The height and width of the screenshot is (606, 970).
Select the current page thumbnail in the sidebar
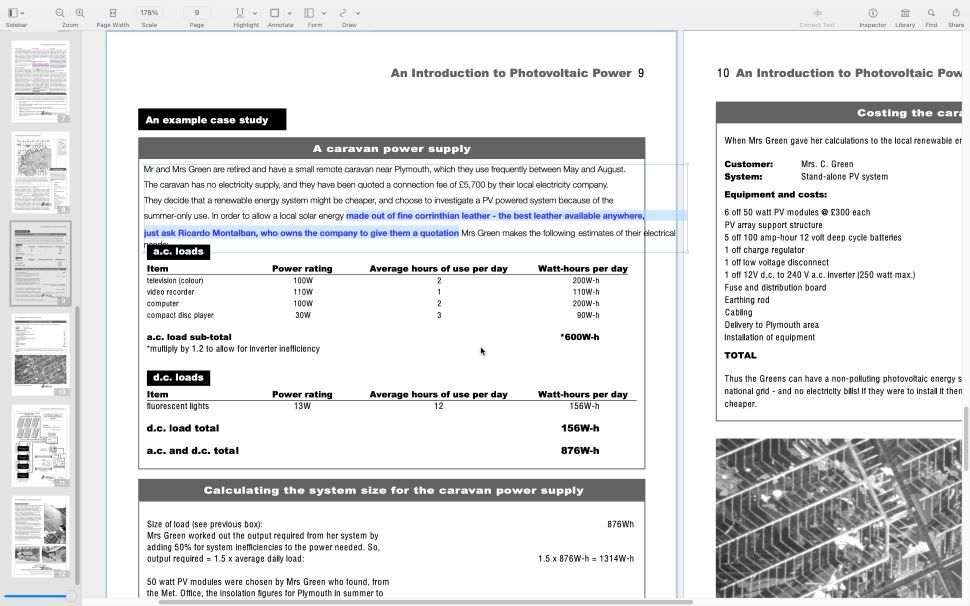[39, 262]
